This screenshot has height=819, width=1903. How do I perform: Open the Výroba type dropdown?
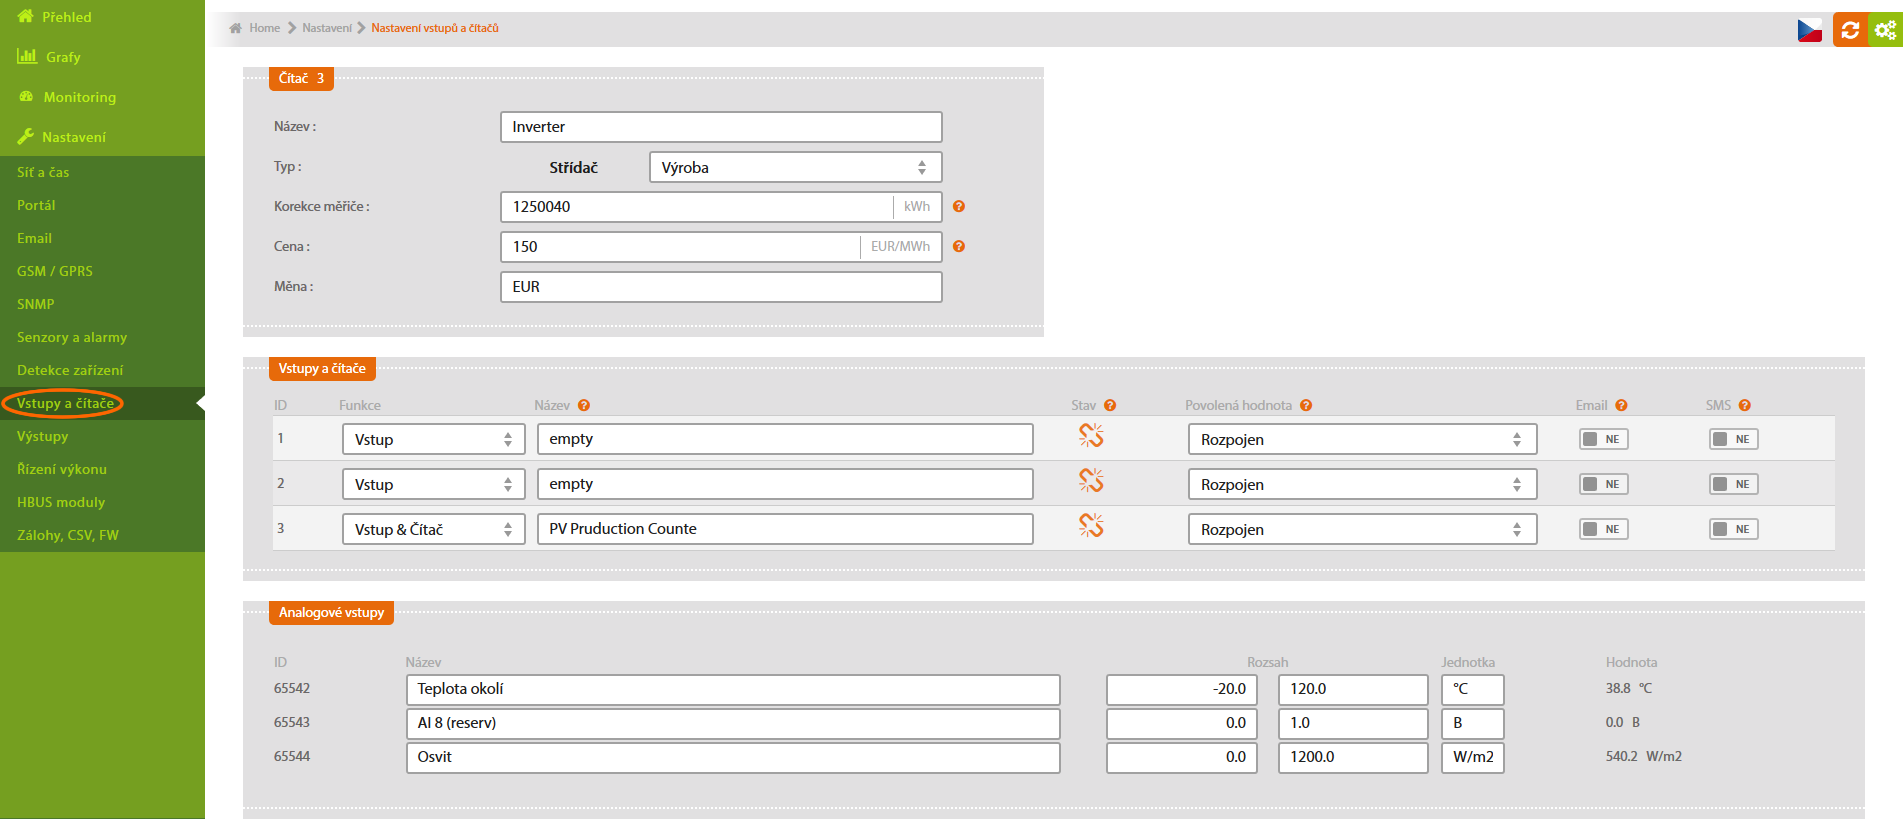(795, 167)
